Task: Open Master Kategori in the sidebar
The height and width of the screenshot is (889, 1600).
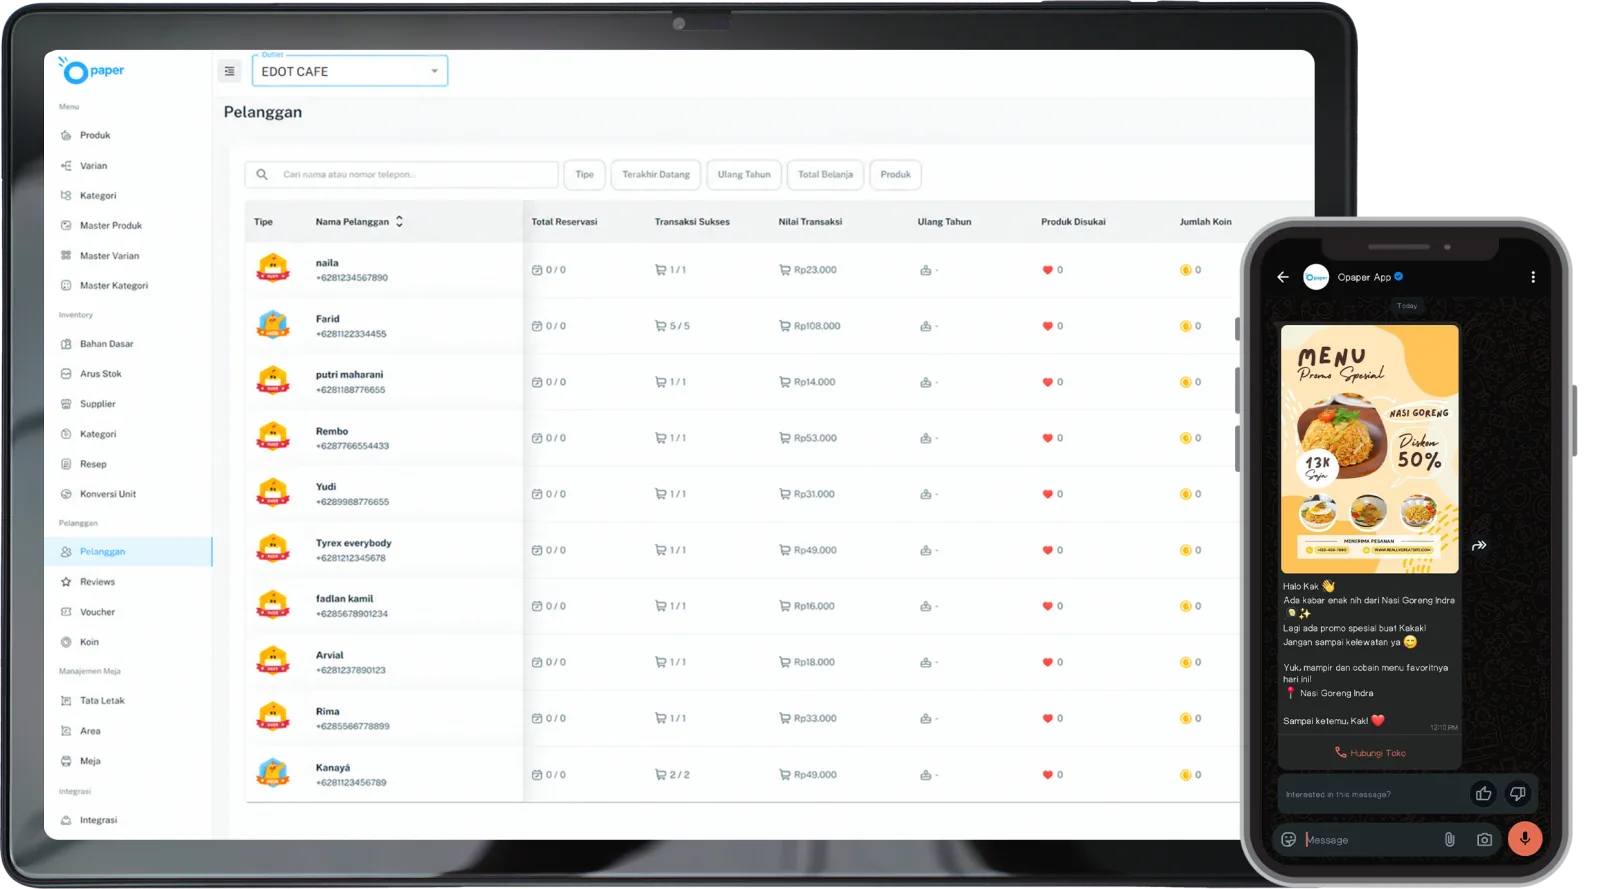Action: [114, 286]
